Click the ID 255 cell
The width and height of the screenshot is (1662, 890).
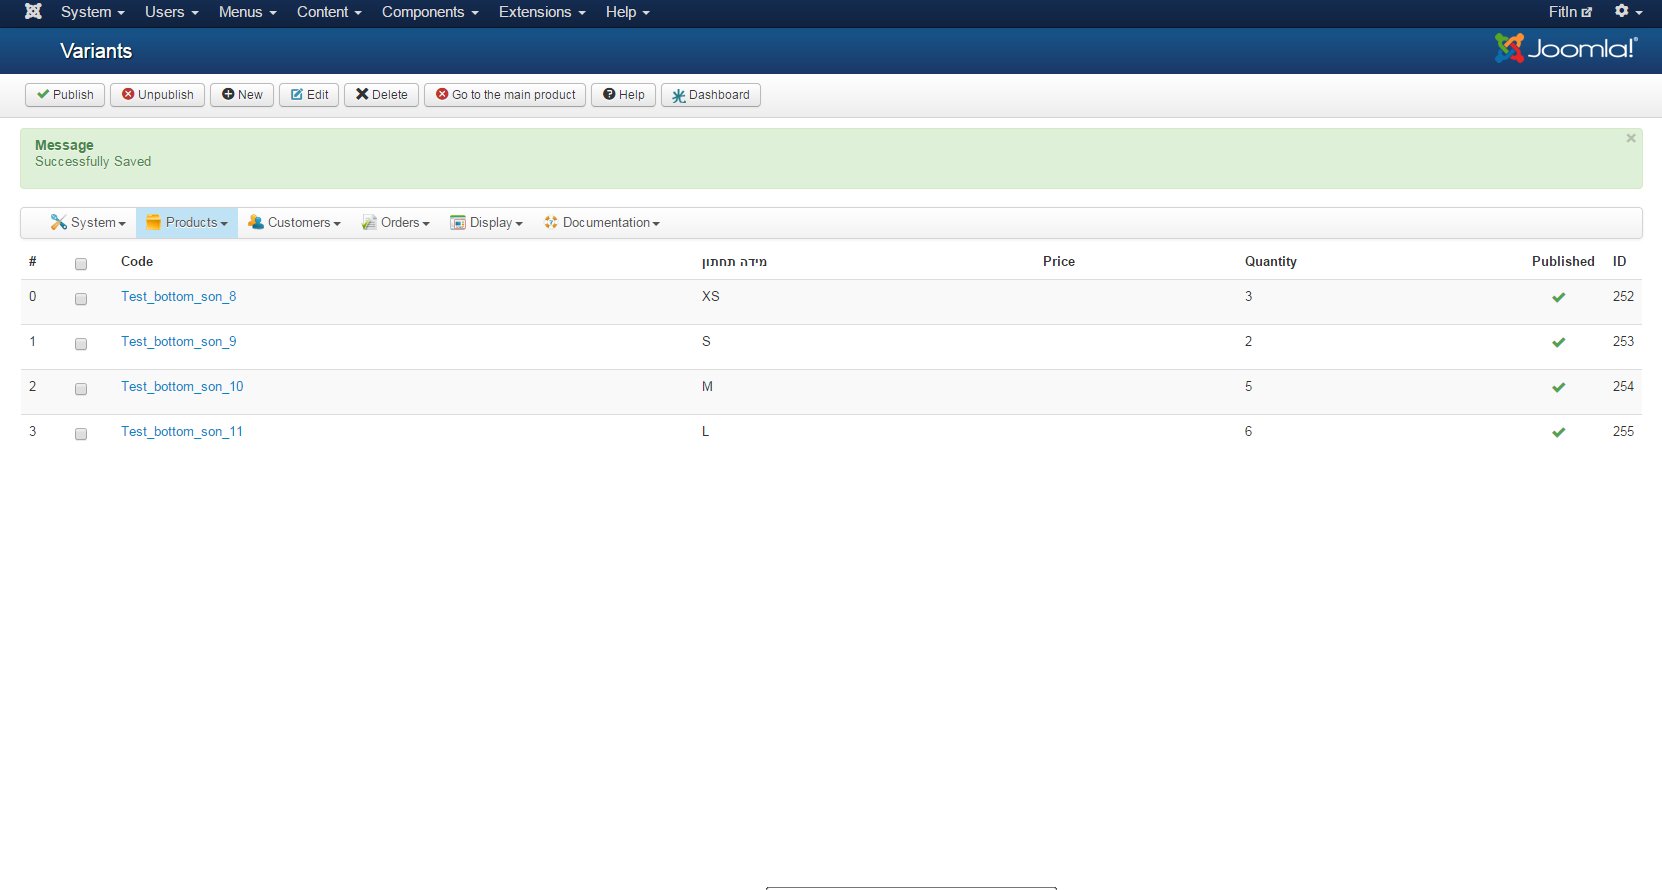point(1623,432)
